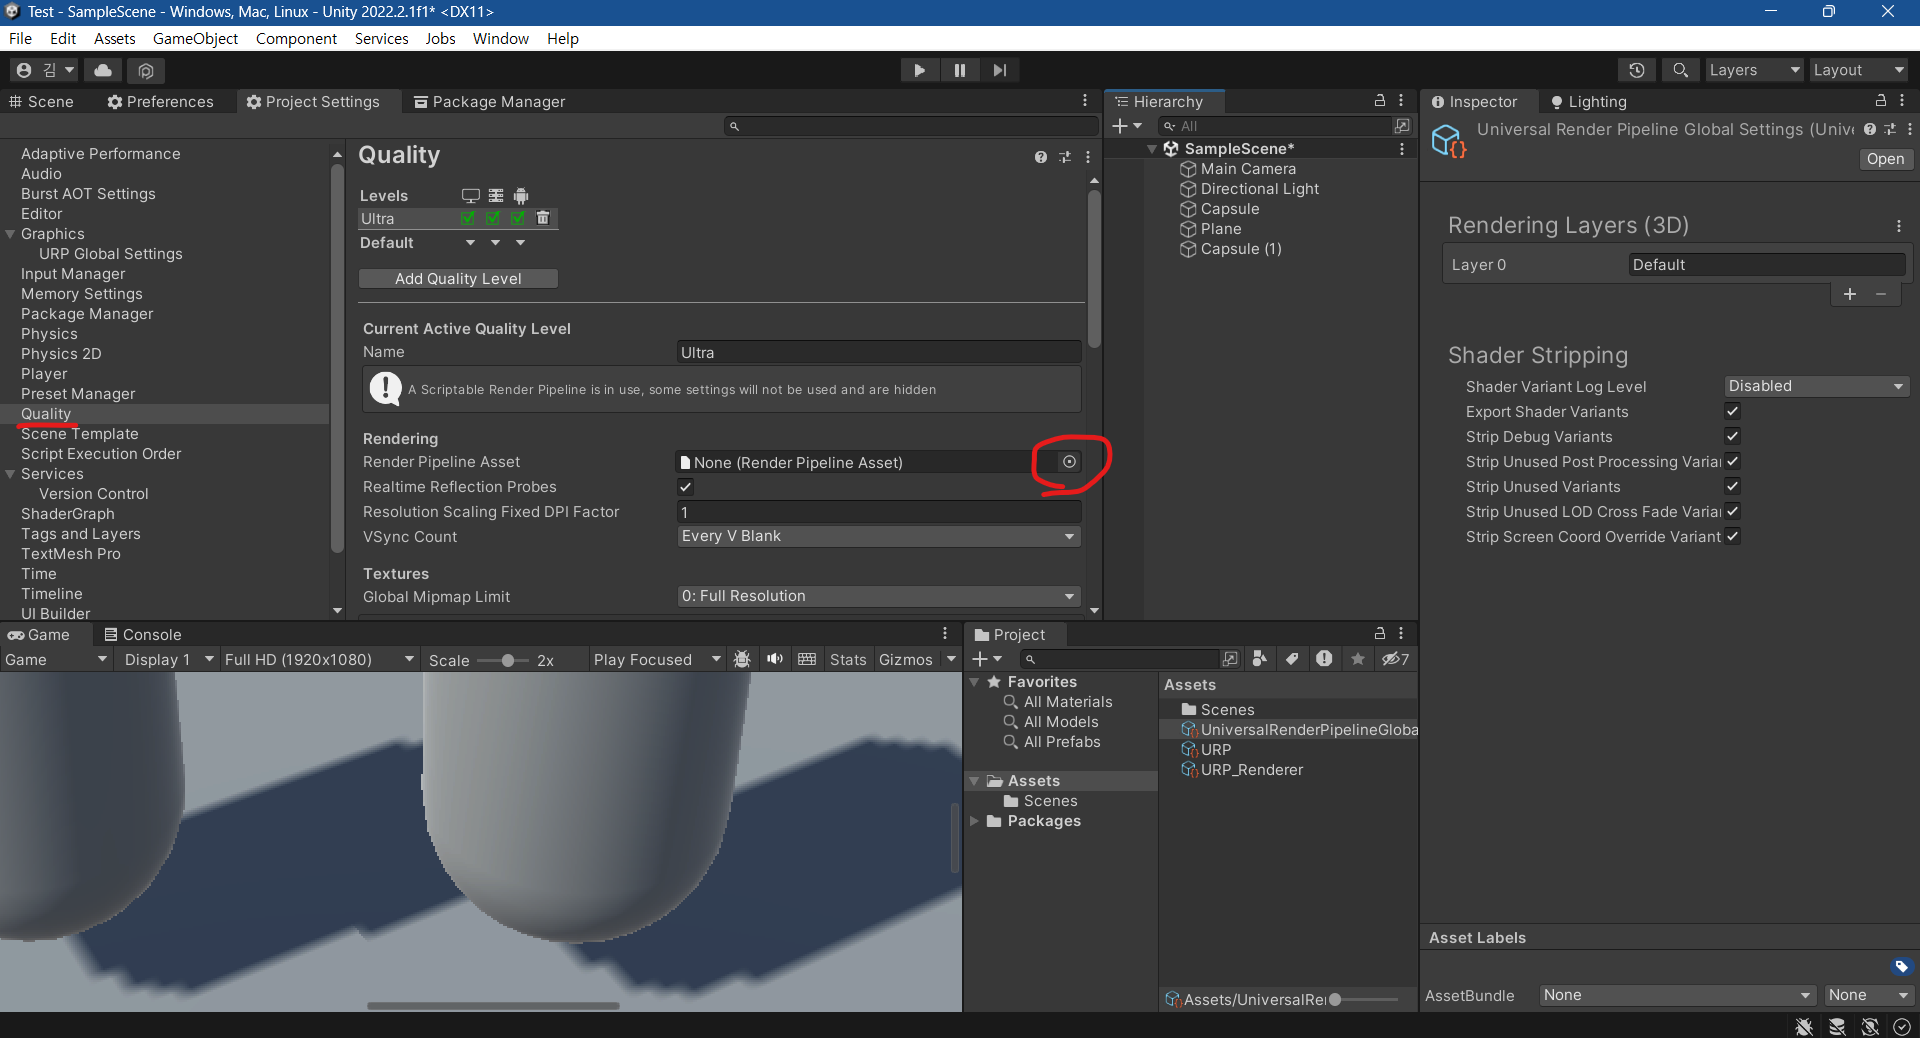
Task: Show shortcuts keyboard icon in Game view
Action: point(807,660)
